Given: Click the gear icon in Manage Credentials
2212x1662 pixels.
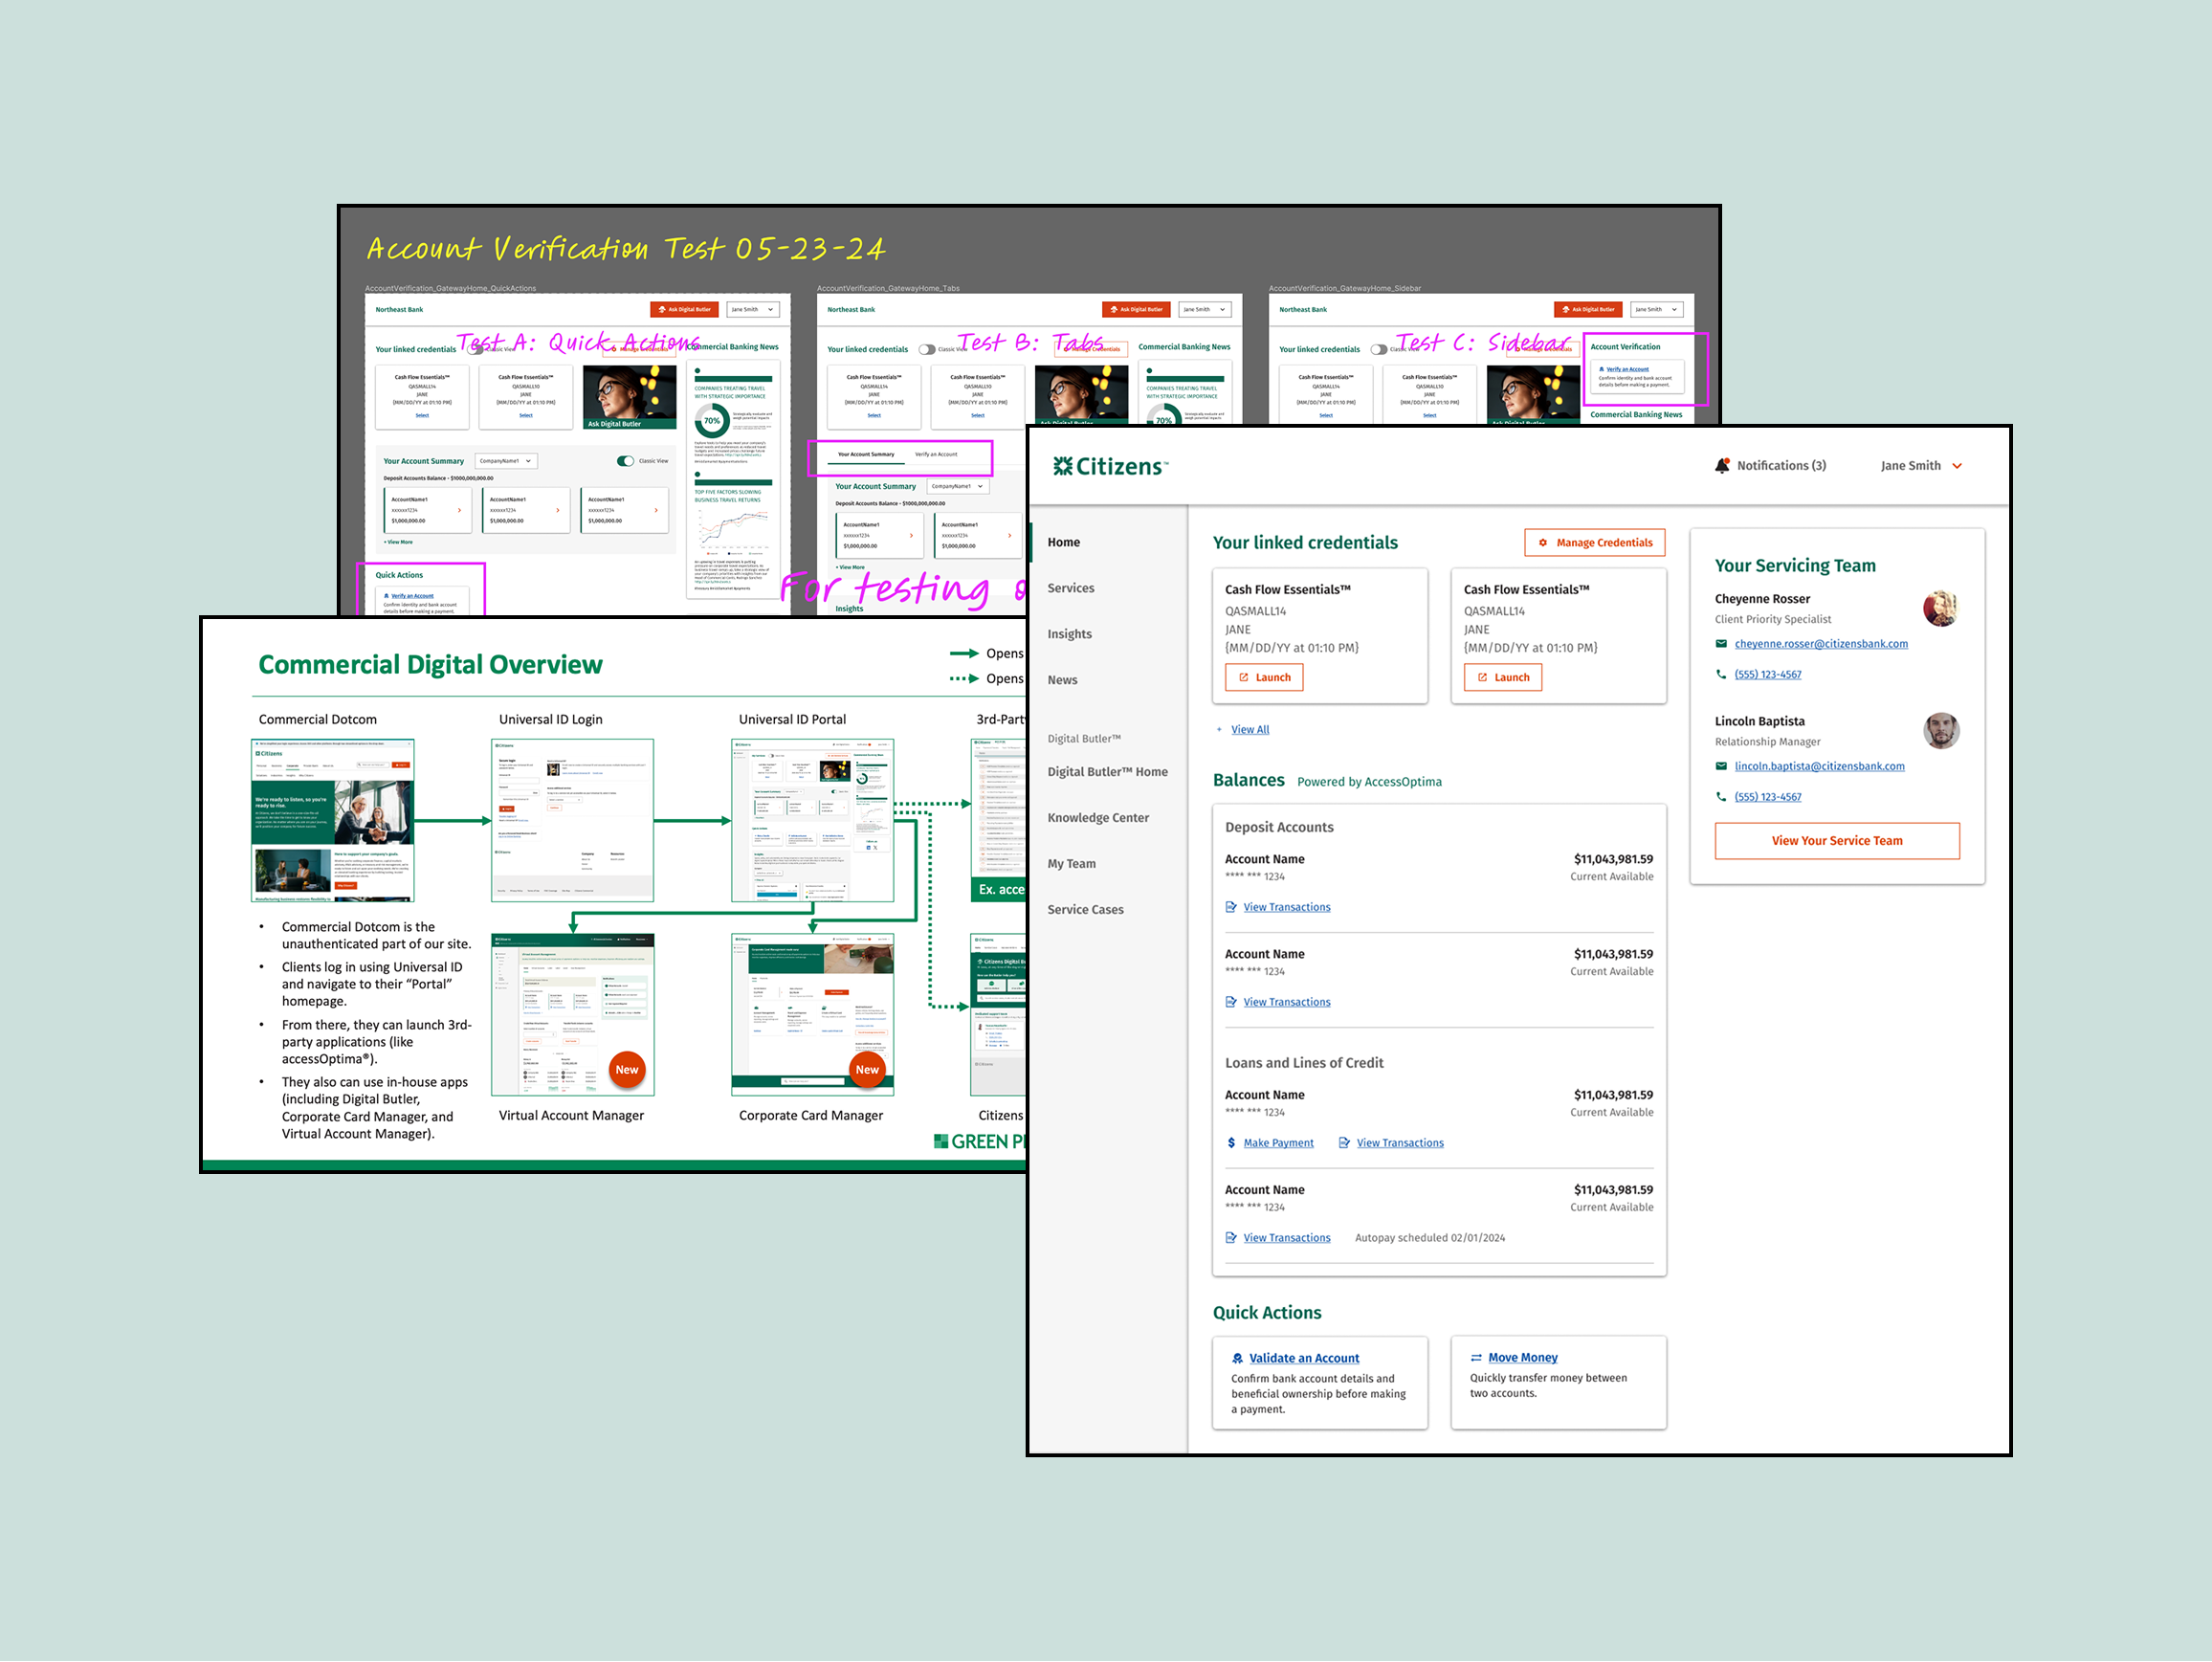Looking at the screenshot, I should click(1542, 543).
